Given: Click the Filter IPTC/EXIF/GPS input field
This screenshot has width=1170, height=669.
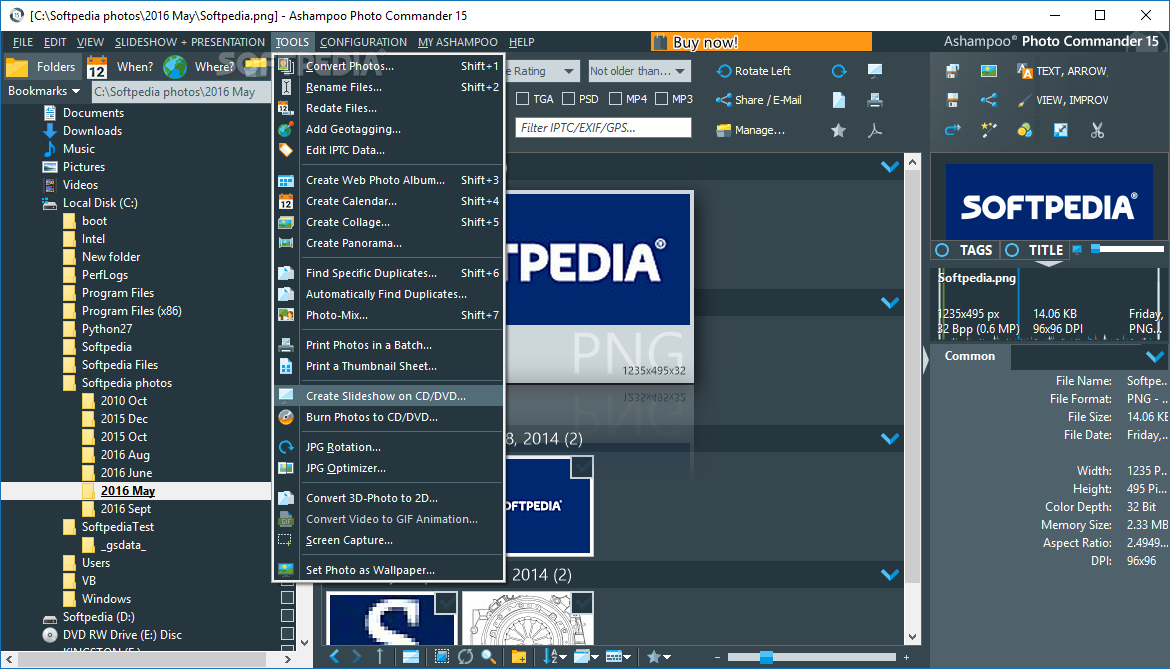Looking at the screenshot, I should pyautogui.click(x=603, y=128).
